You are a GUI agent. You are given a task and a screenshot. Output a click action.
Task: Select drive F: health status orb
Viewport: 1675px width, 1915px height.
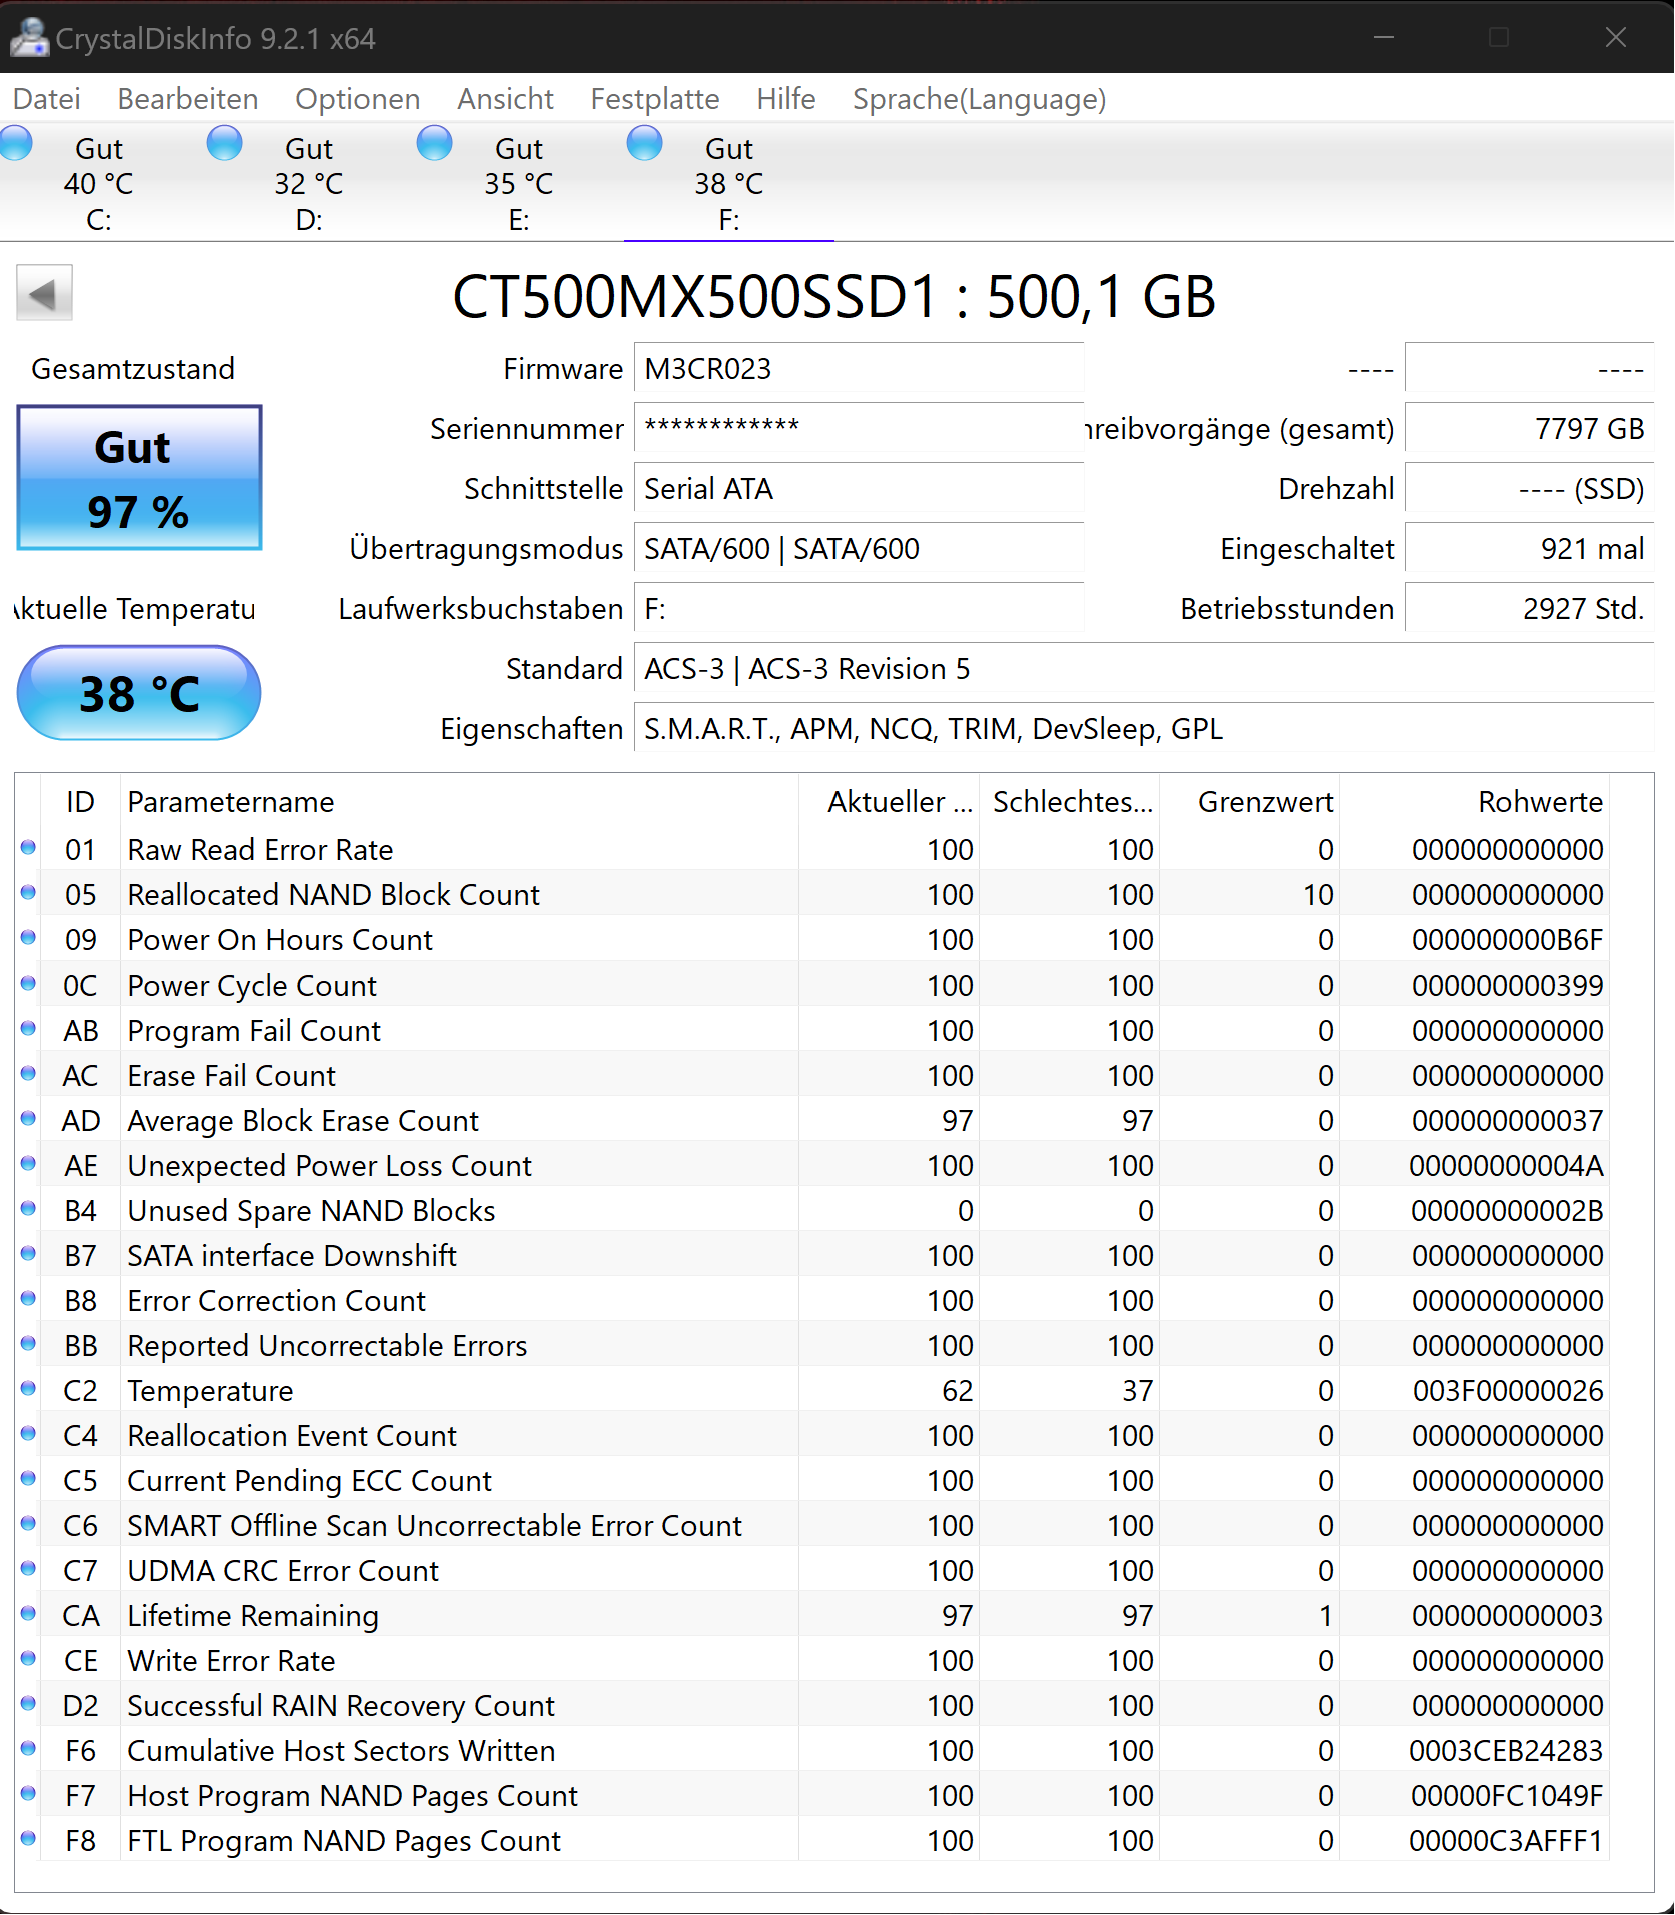[x=645, y=143]
